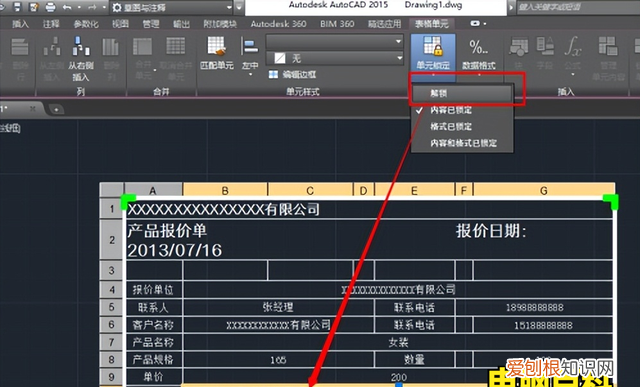The image size is (640, 387).
Task: Click the Redo arrow icon
Action: 92,7
